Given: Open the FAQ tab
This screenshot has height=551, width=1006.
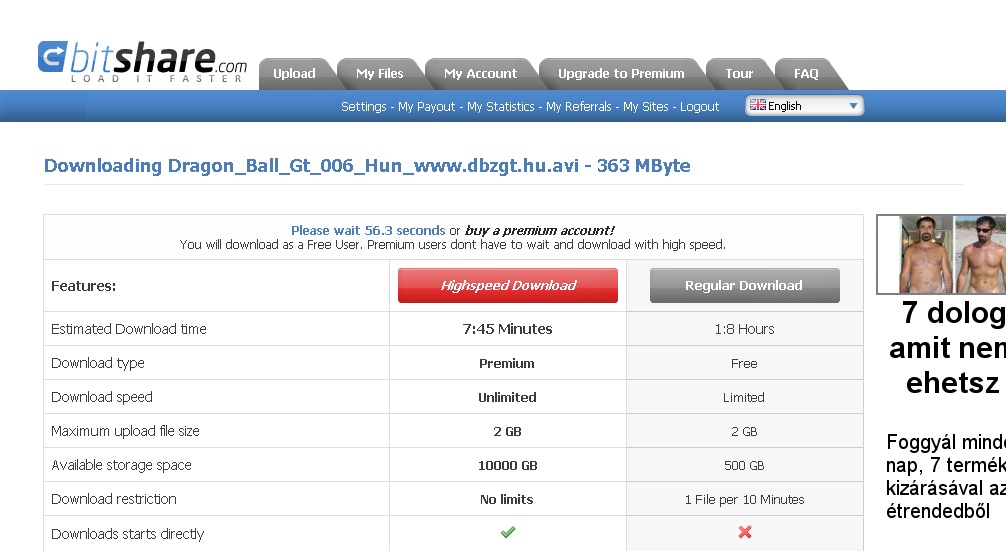Looking at the screenshot, I should tap(806, 73).
